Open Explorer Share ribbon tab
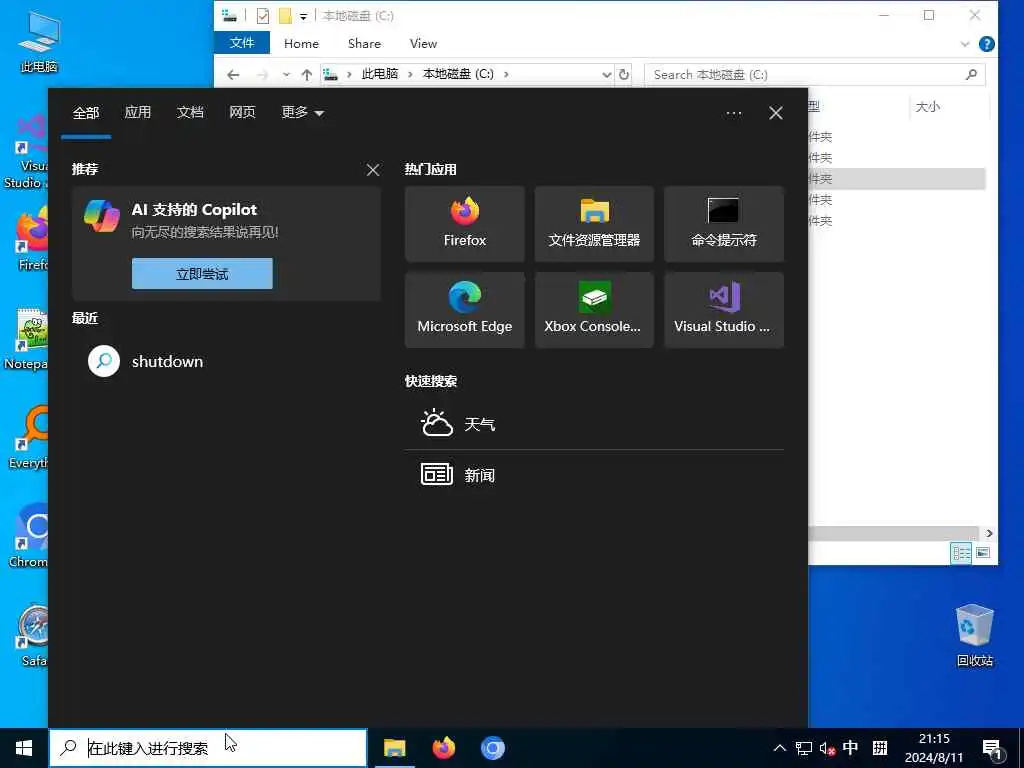The width and height of the screenshot is (1024, 768). point(364,43)
